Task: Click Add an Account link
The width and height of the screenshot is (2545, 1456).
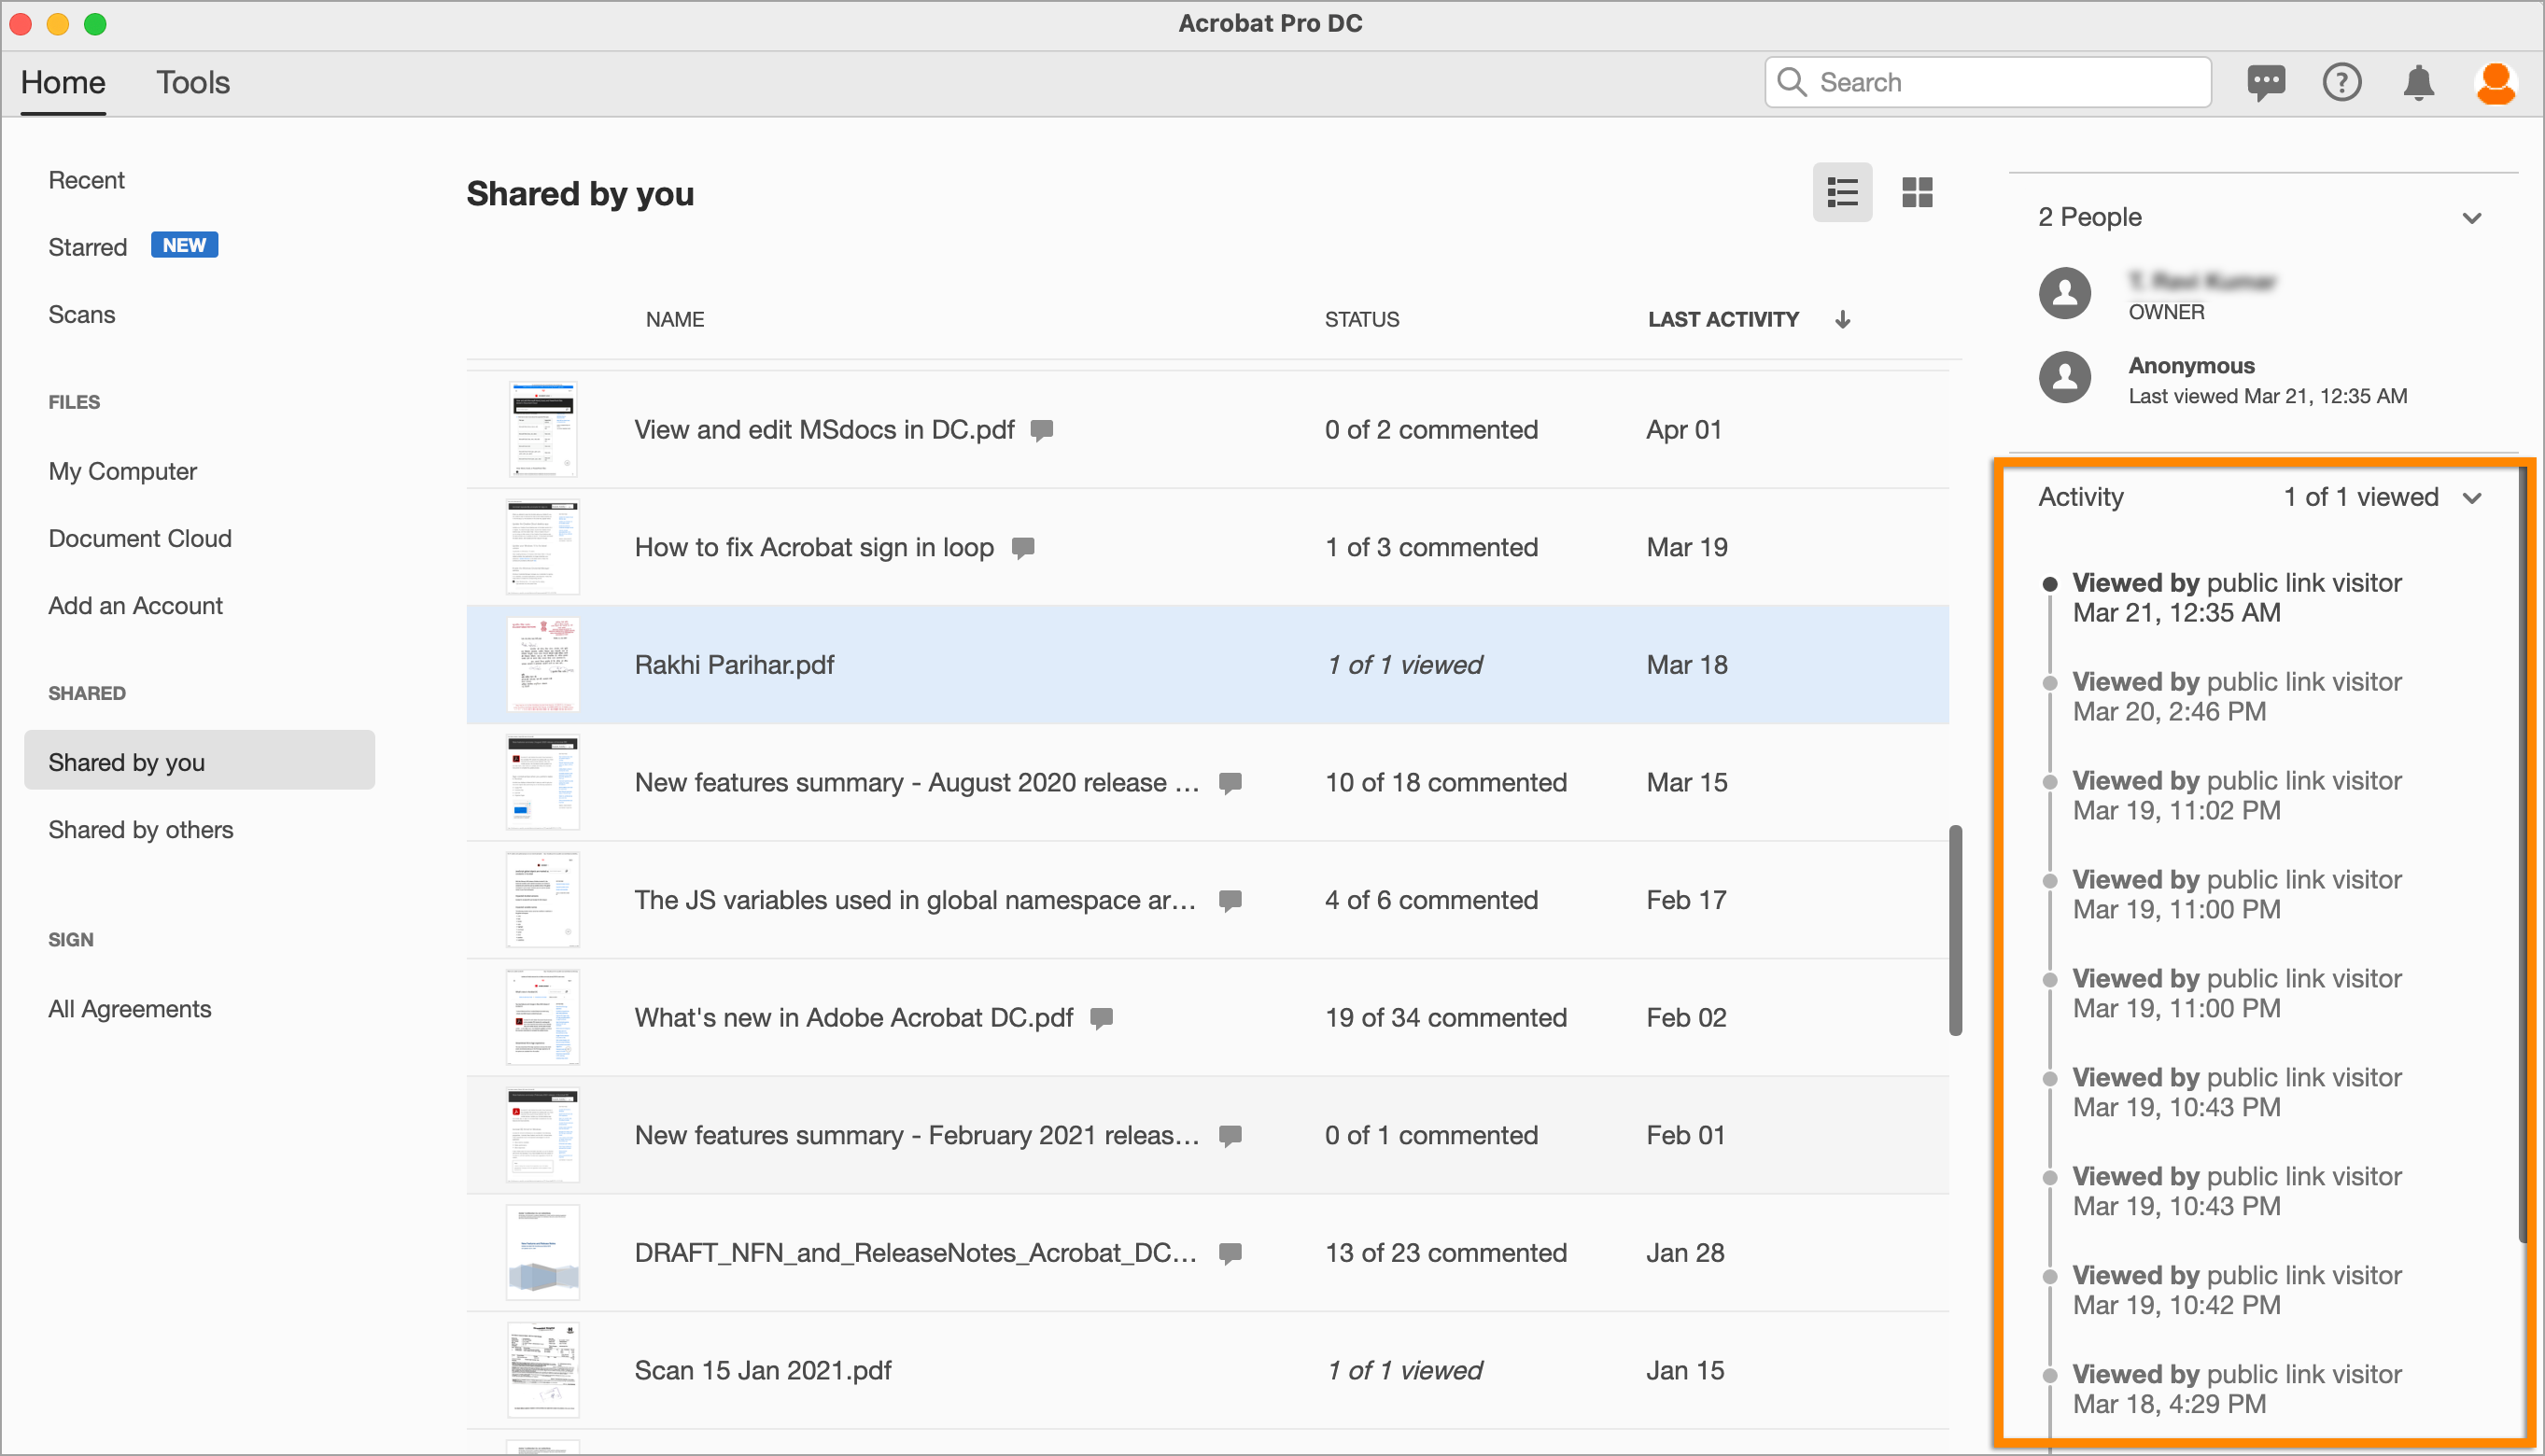Action: coord(136,606)
